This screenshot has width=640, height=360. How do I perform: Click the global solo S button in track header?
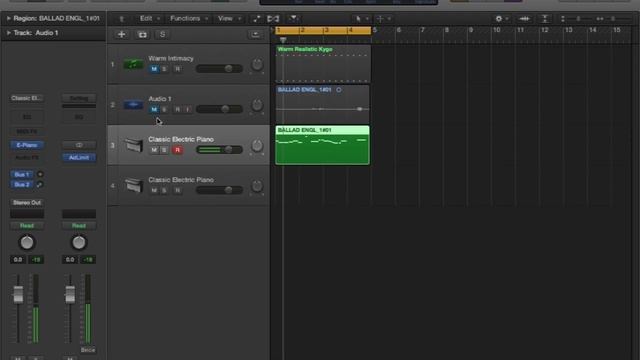[162, 34]
